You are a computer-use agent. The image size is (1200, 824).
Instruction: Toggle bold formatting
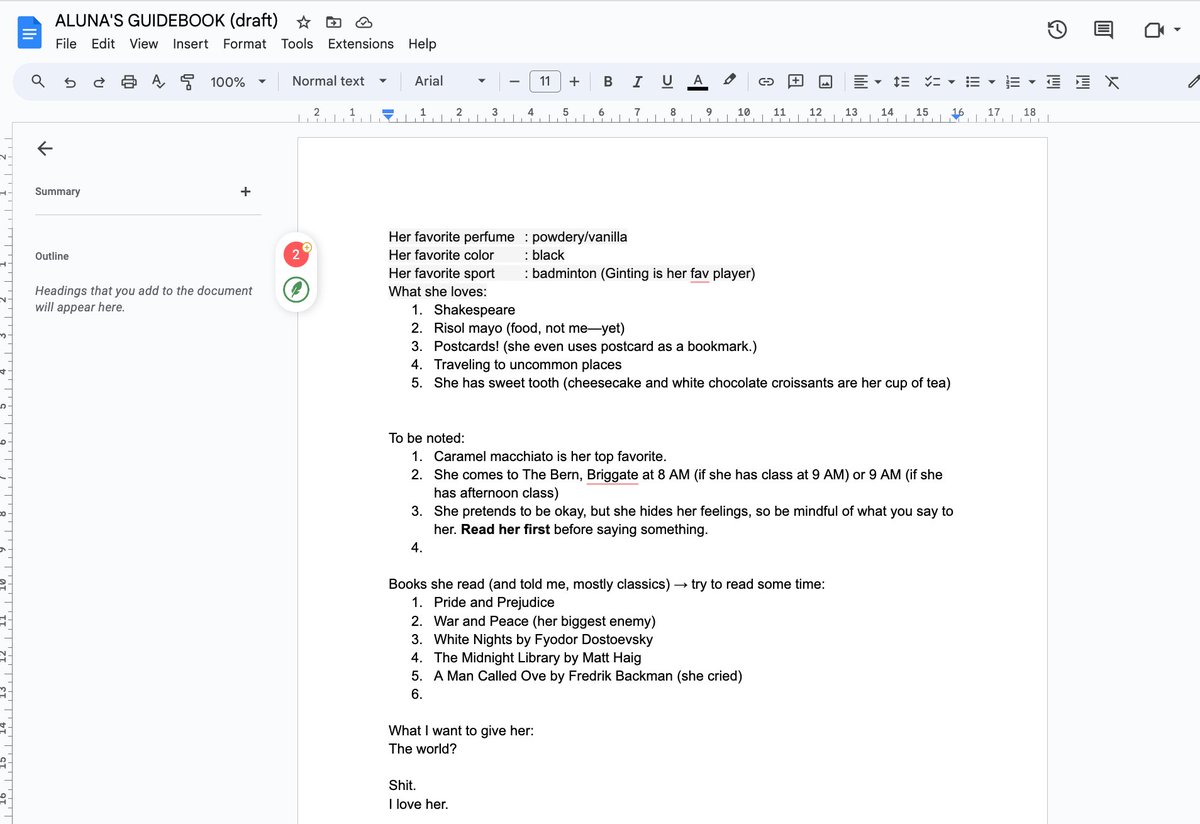pos(608,82)
